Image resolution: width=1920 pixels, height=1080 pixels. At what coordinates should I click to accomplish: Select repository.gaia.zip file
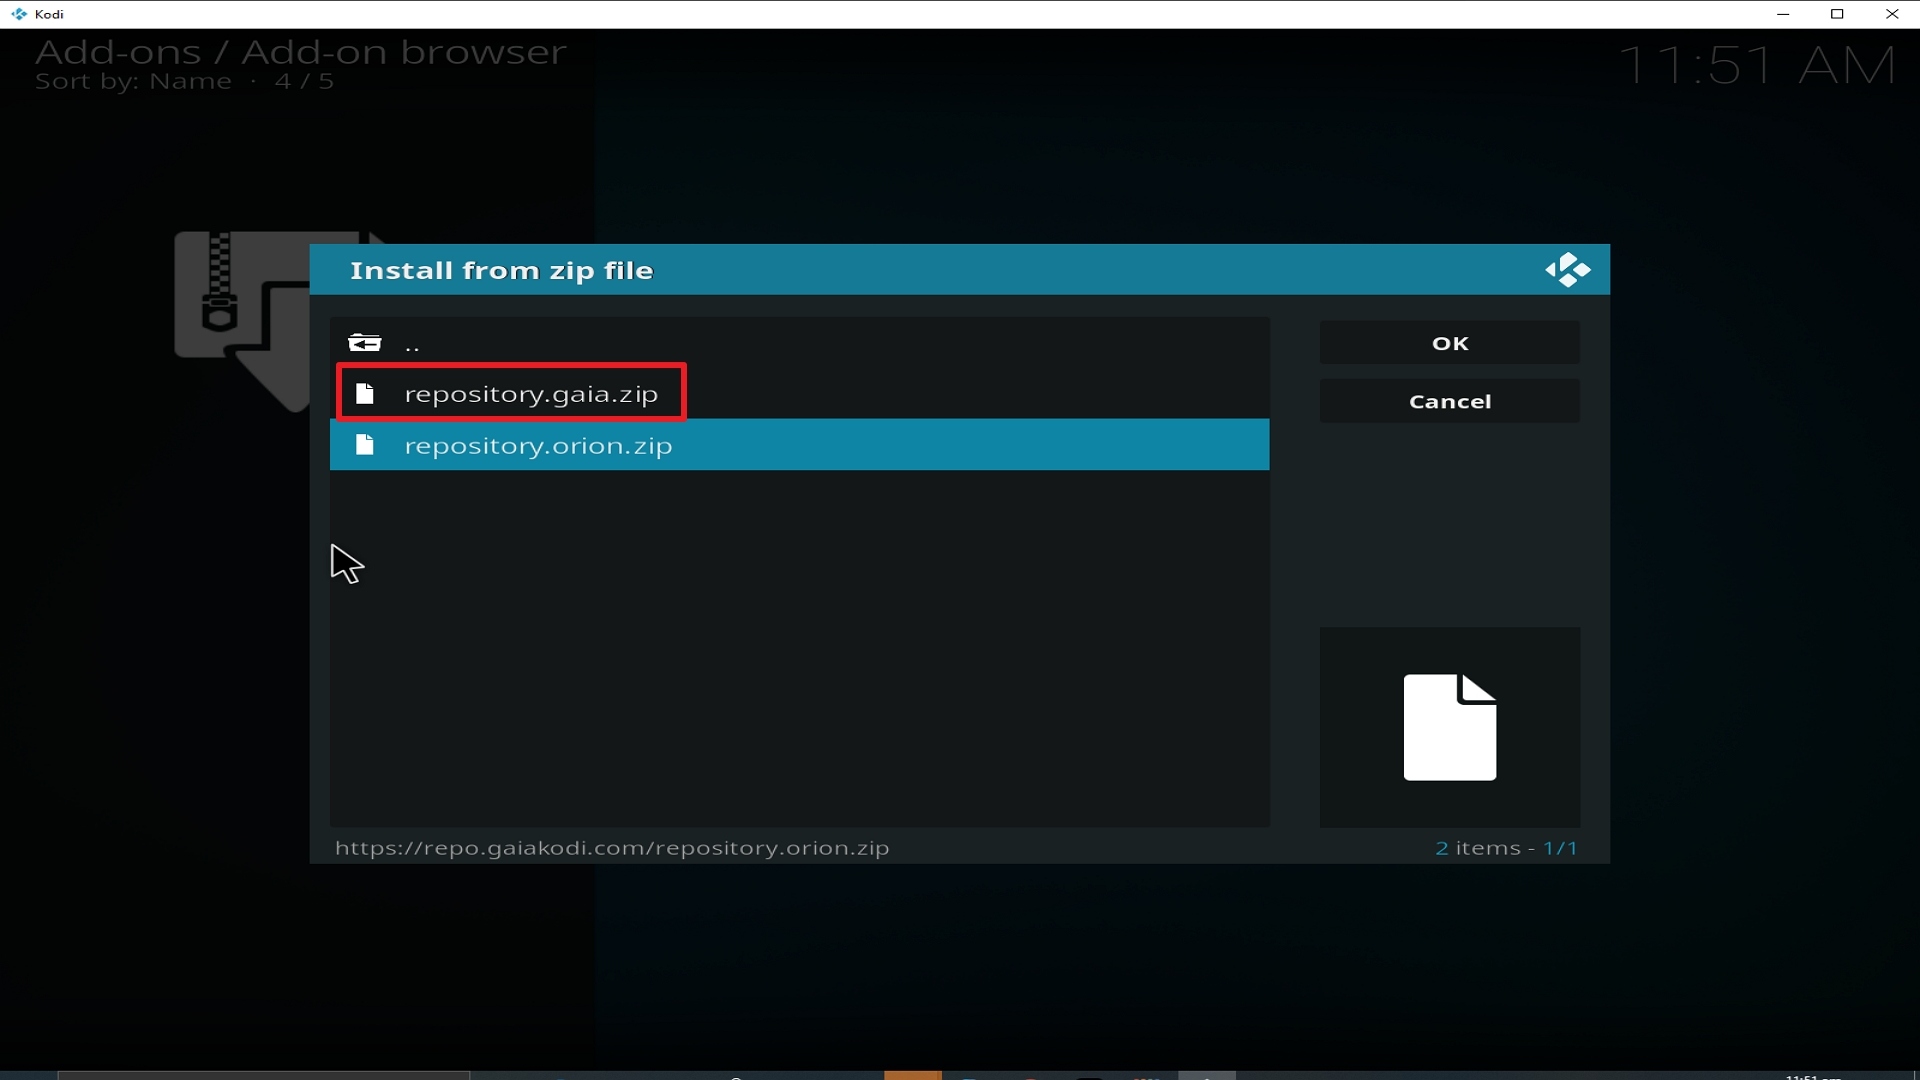tap(799, 394)
